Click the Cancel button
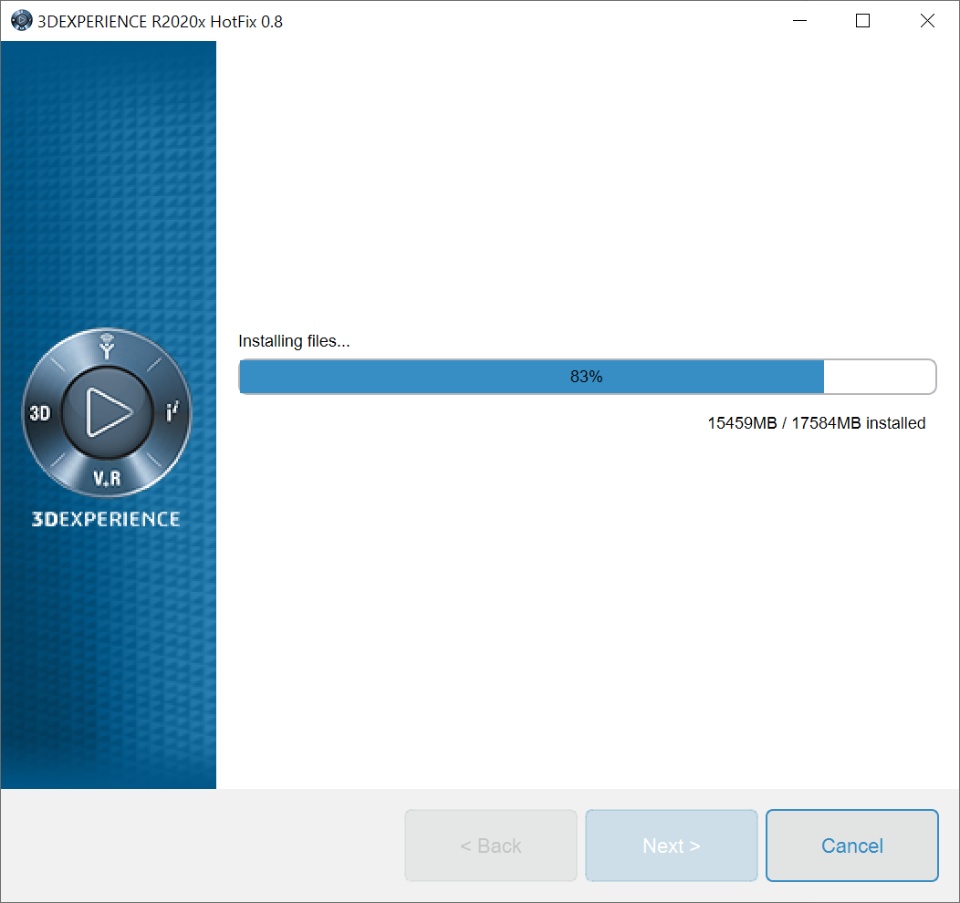Screen dimensions: 960x903 coord(852,845)
